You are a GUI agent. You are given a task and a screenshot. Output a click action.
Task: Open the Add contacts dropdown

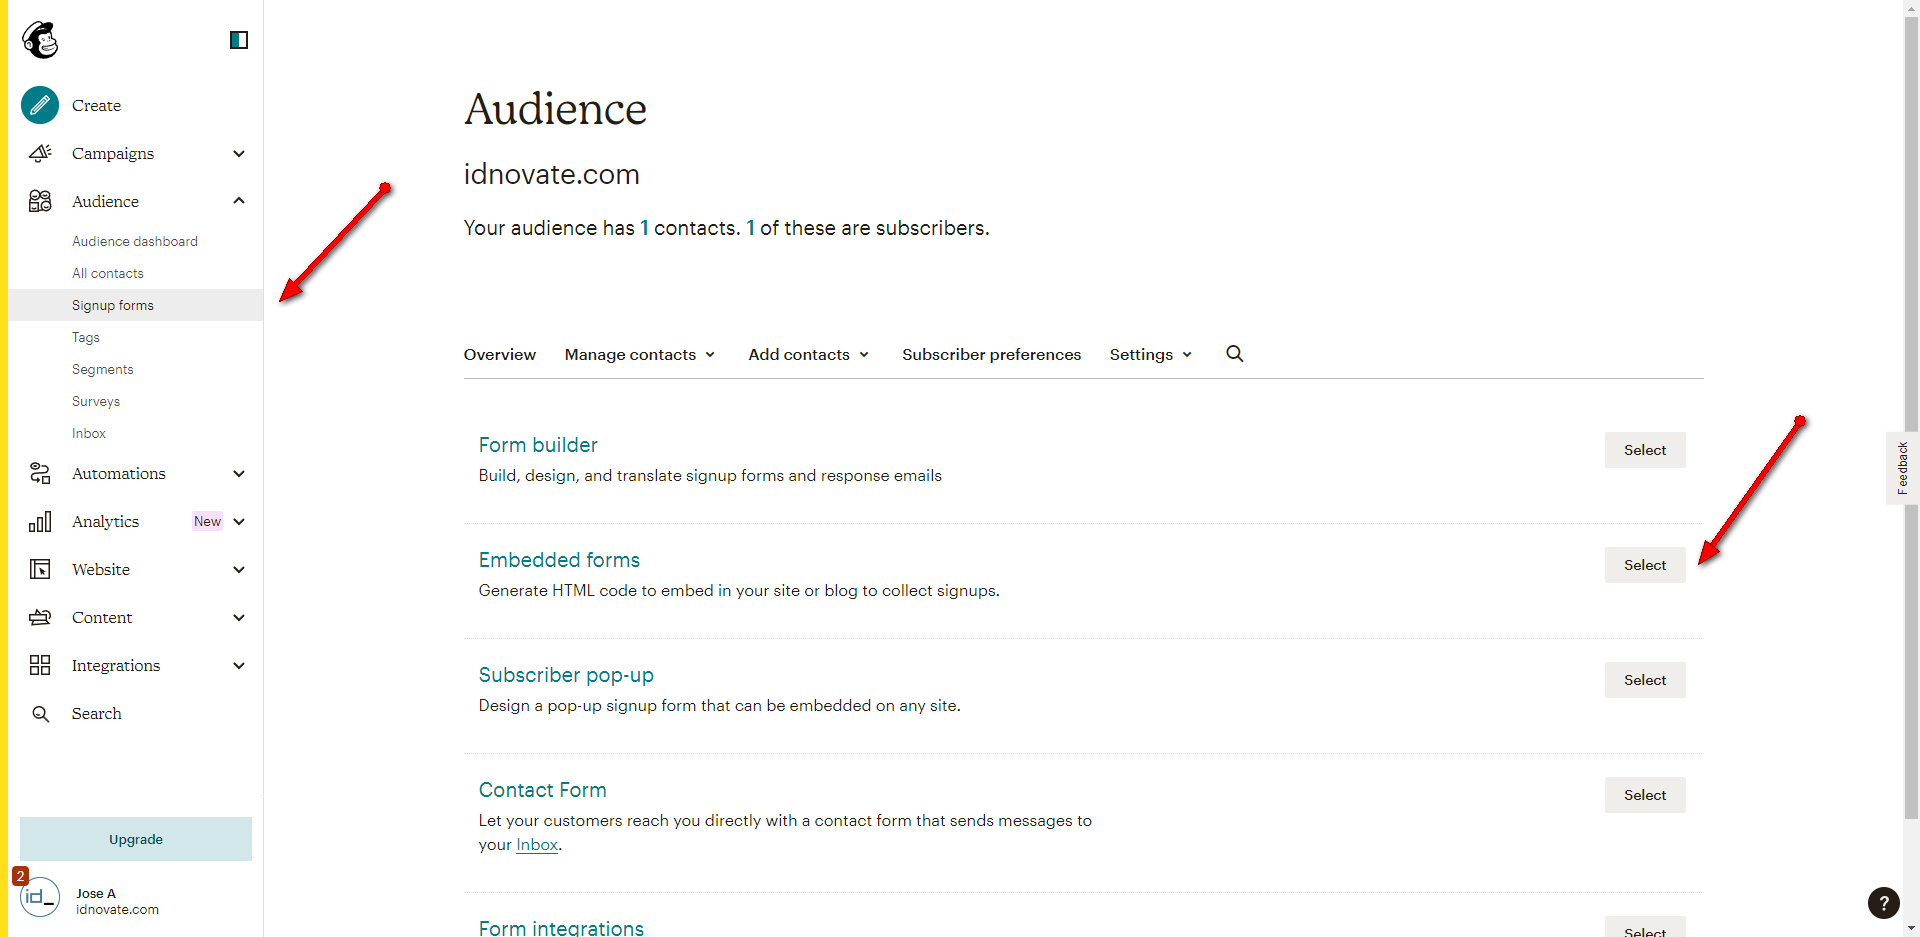click(808, 355)
